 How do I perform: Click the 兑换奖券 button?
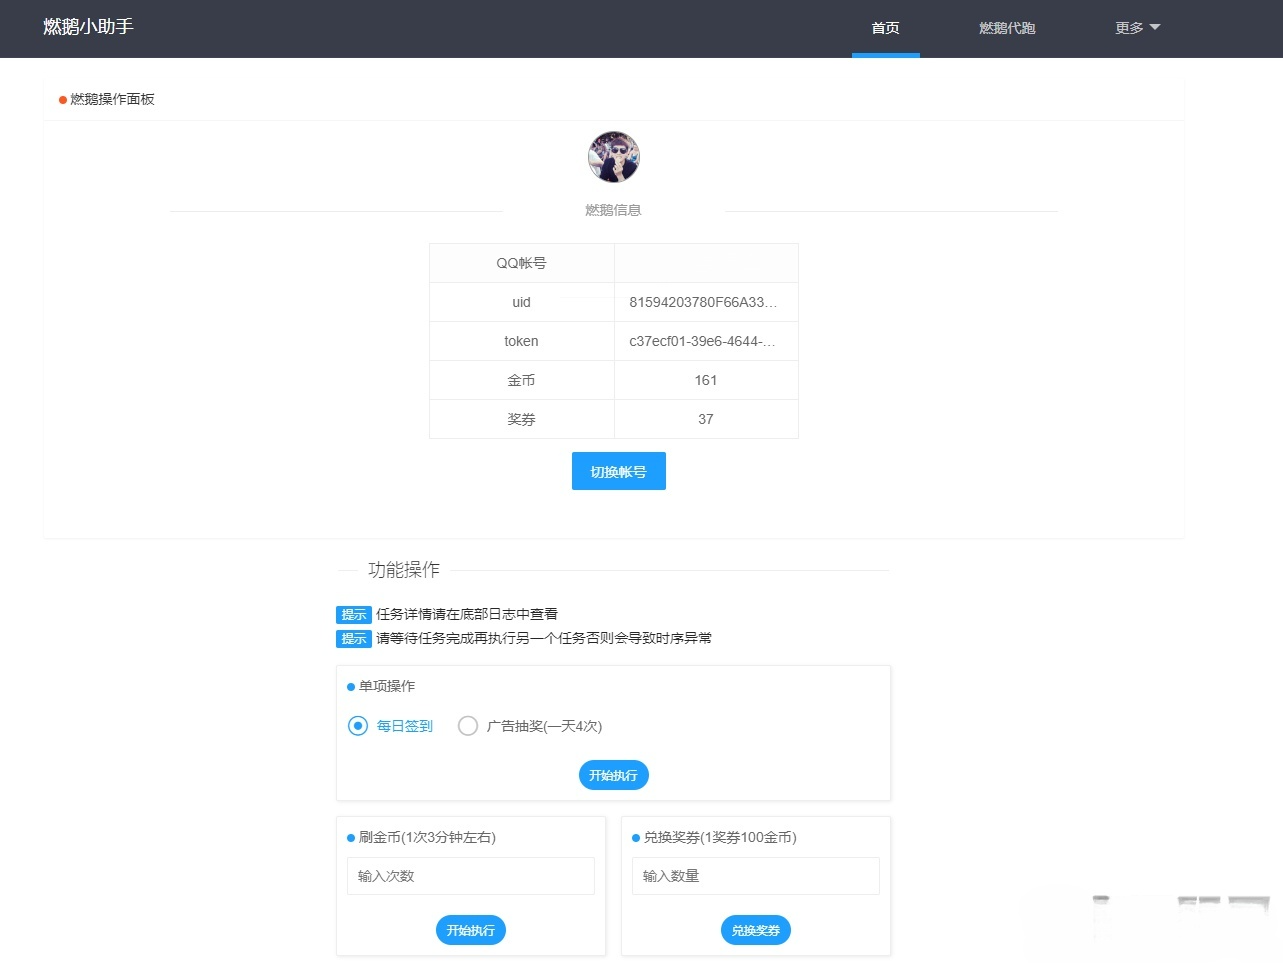(x=755, y=929)
